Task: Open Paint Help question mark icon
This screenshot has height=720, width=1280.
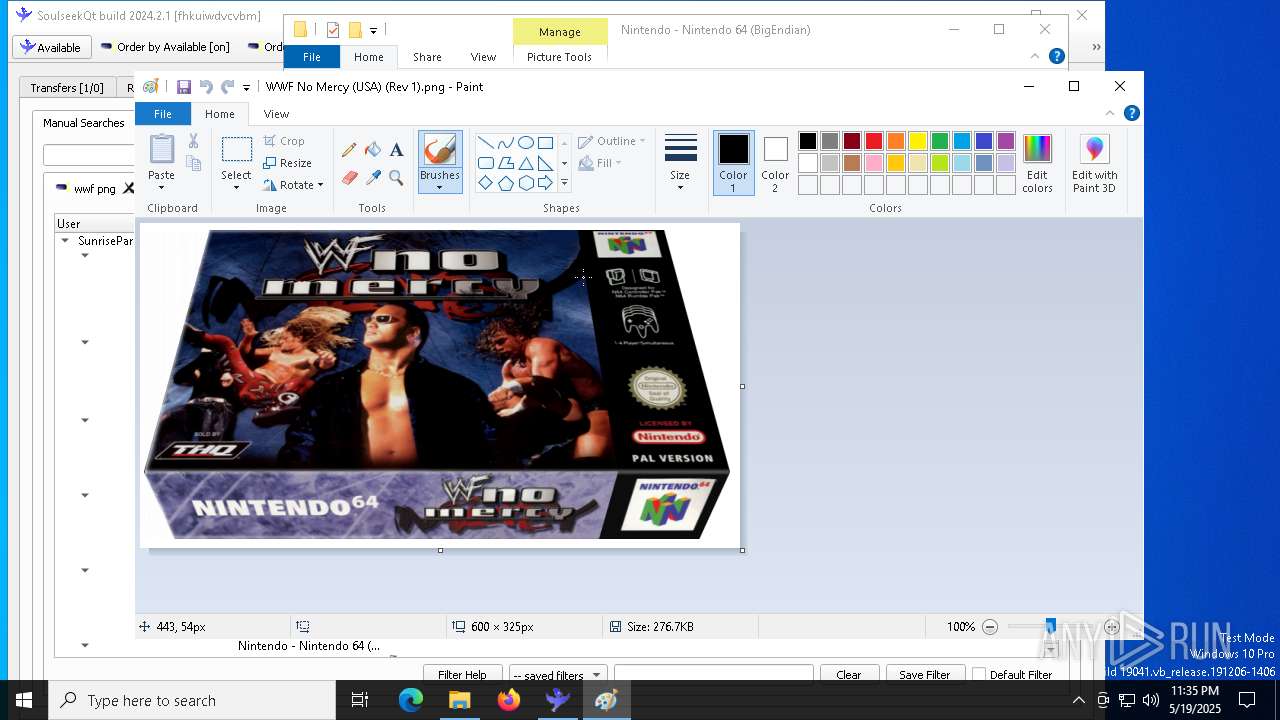Action: pos(1131,114)
